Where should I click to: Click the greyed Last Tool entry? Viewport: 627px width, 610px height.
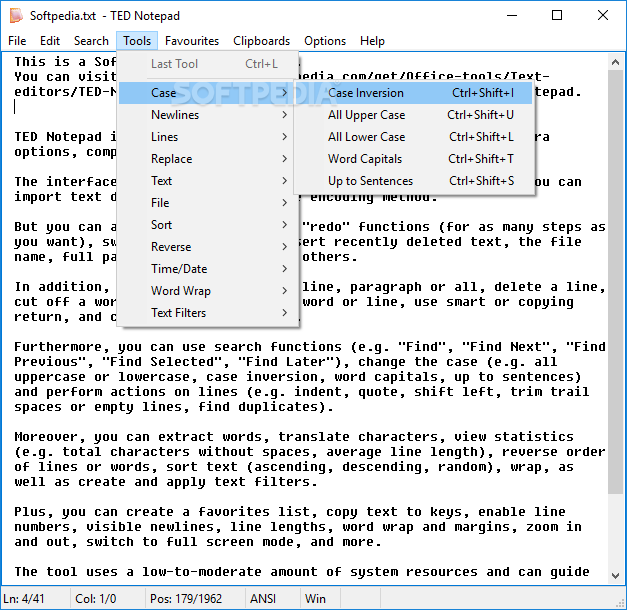click(x=207, y=64)
